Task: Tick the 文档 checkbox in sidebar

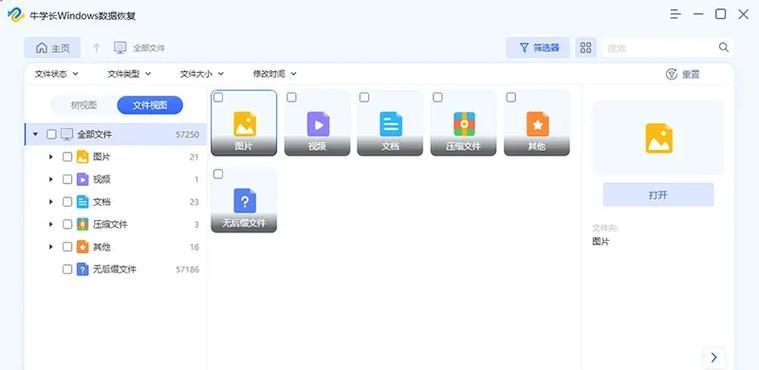Action: point(67,201)
